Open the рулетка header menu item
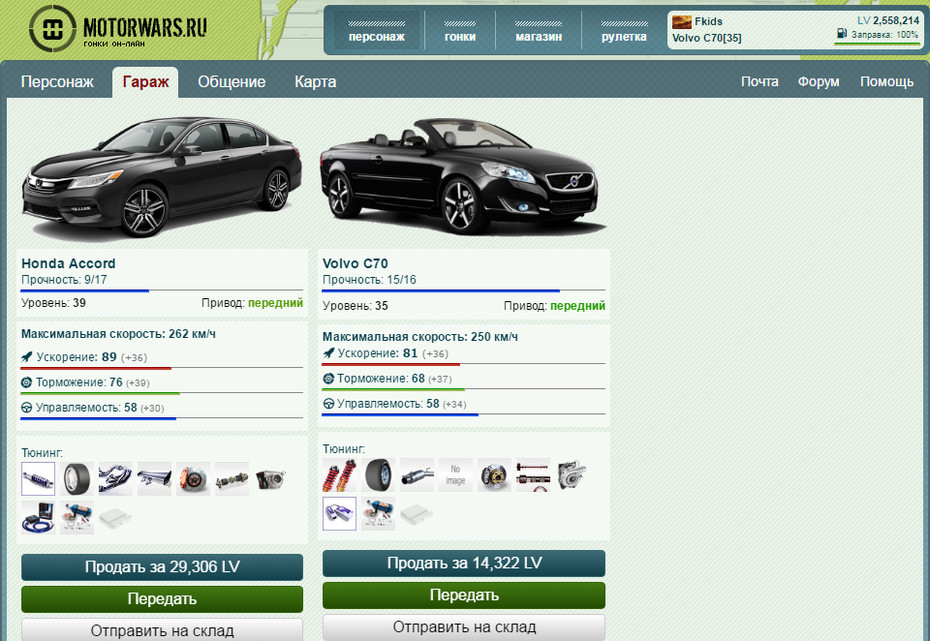The image size is (930, 641). click(x=624, y=31)
